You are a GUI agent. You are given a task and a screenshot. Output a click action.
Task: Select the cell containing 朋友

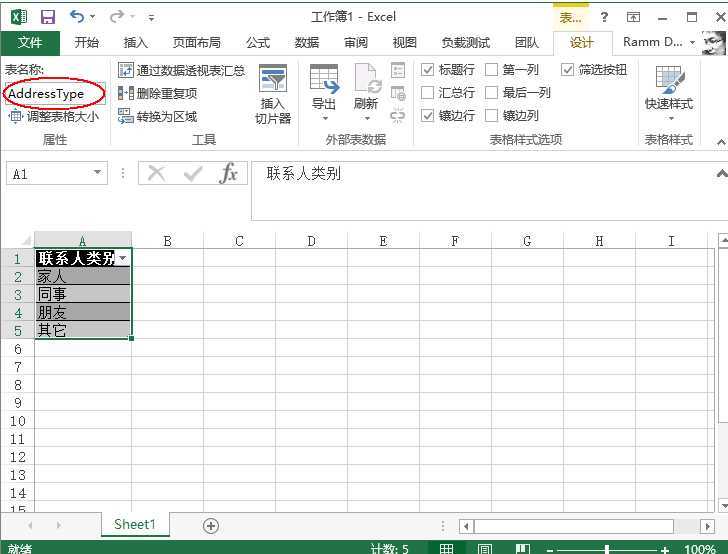coord(83,313)
